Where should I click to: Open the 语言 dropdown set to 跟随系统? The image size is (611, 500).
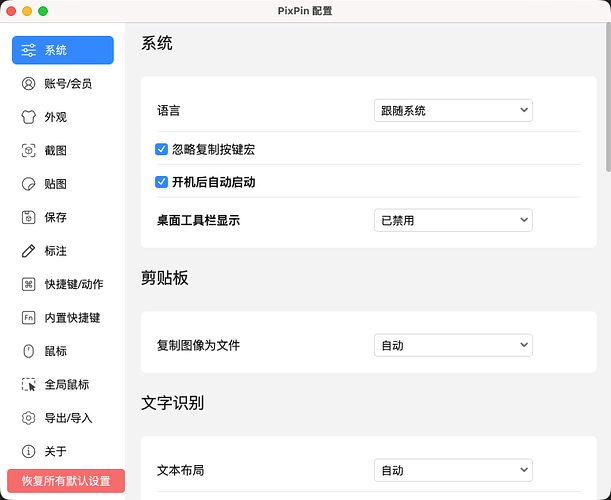pos(453,111)
